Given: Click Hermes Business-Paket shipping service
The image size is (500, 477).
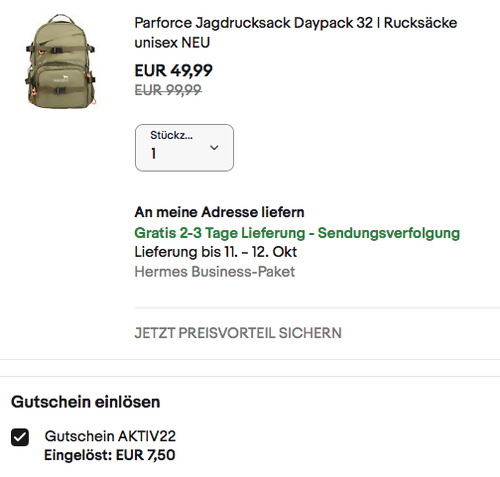Looking at the screenshot, I should click(215, 271).
